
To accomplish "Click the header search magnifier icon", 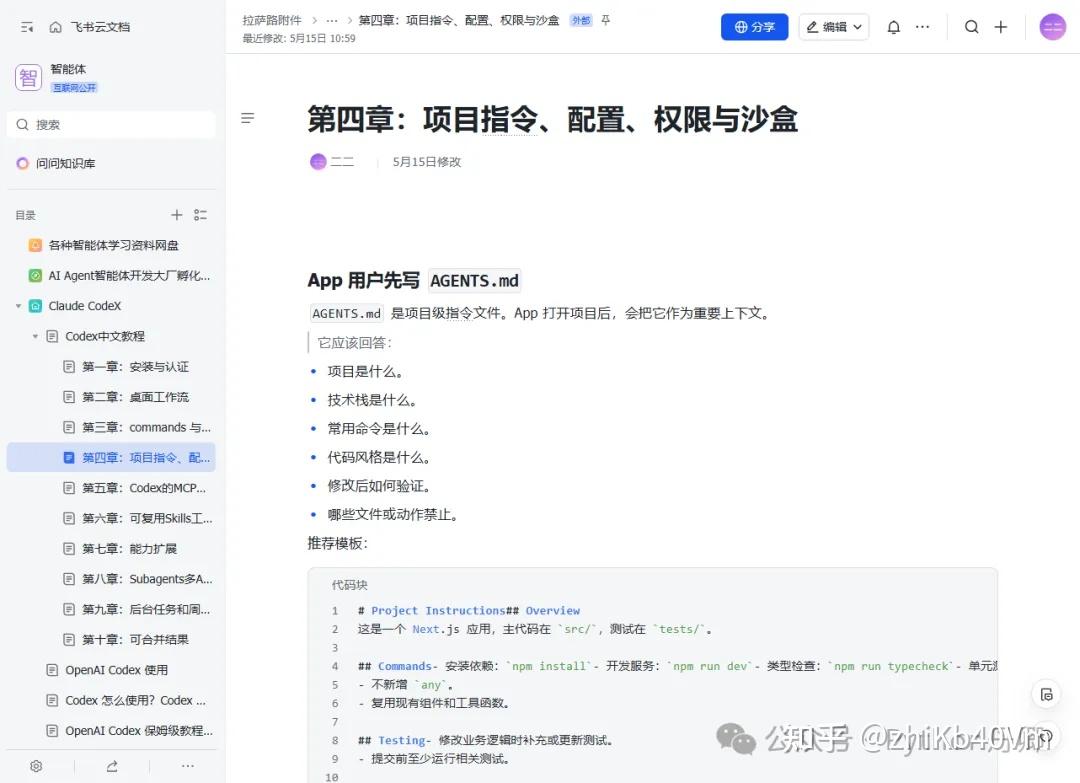I will tap(971, 27).
